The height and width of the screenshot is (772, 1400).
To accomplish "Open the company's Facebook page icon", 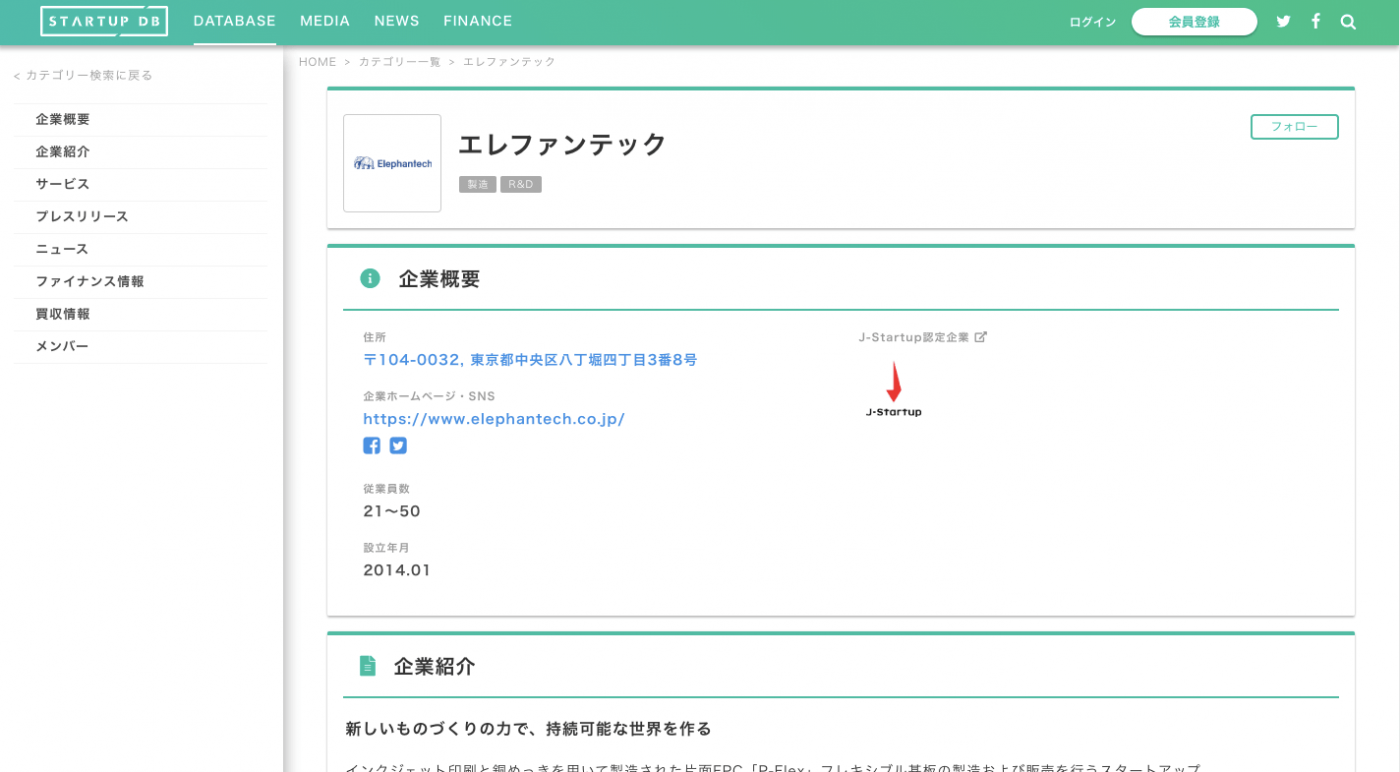I will pyautogui.click(x=372, y=446).
